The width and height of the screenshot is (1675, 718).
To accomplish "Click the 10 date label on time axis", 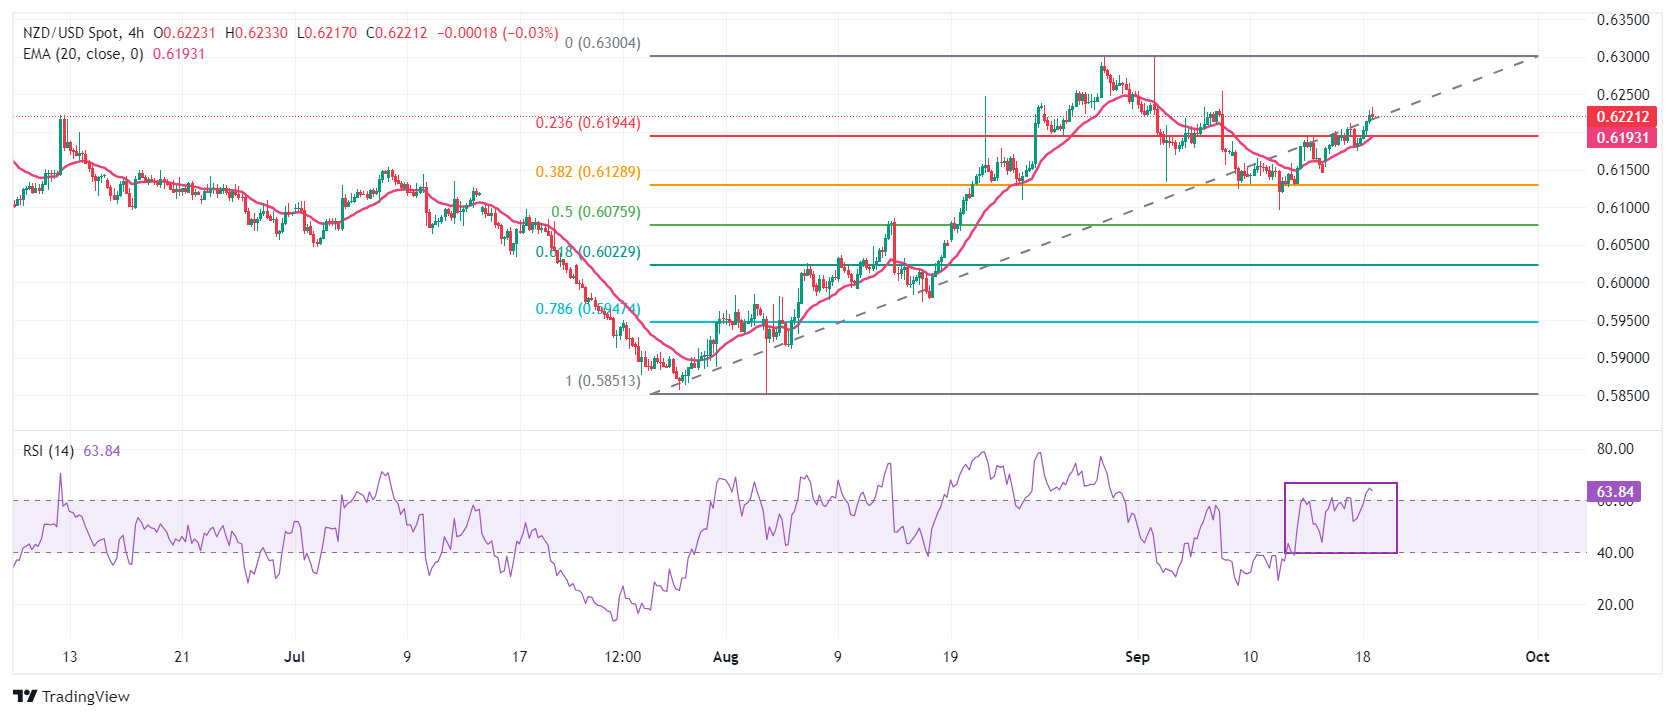I will click(x=1250, y=657).
